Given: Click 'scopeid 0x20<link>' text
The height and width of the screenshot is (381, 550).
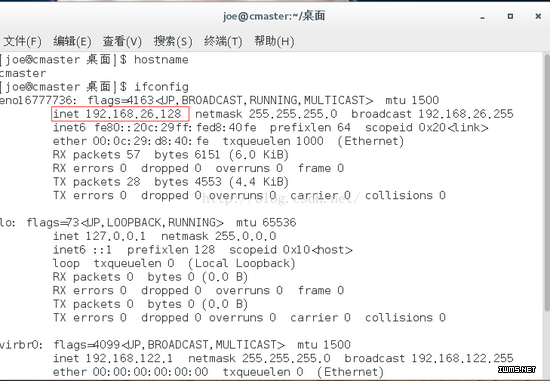Looking at the screenshot, I should coord(427,128).
